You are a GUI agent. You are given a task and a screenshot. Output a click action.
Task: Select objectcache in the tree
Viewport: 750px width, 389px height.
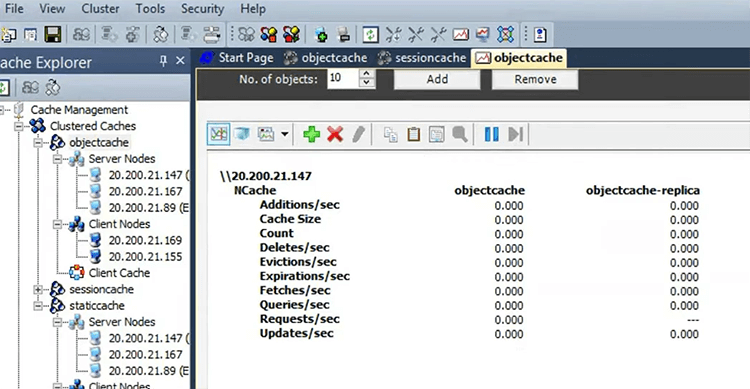[99, 143]
